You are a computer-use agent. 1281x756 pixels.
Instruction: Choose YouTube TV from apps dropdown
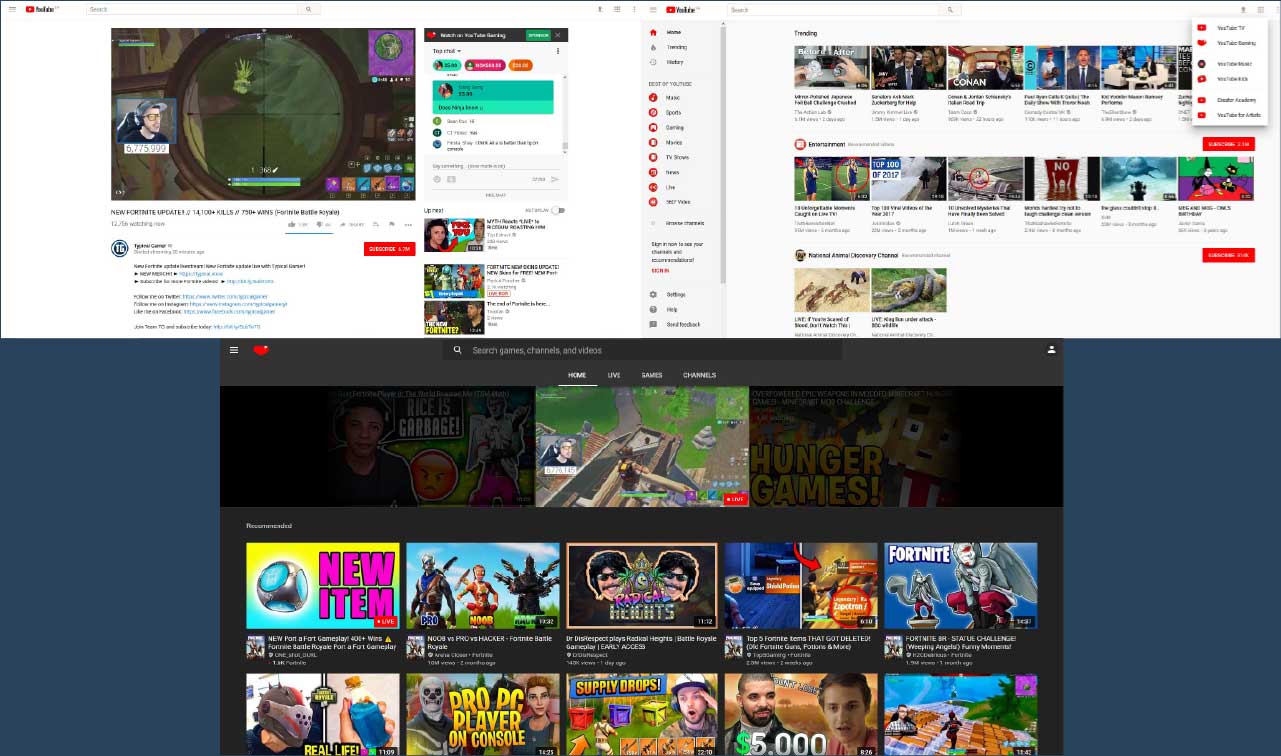point(1229,29)
